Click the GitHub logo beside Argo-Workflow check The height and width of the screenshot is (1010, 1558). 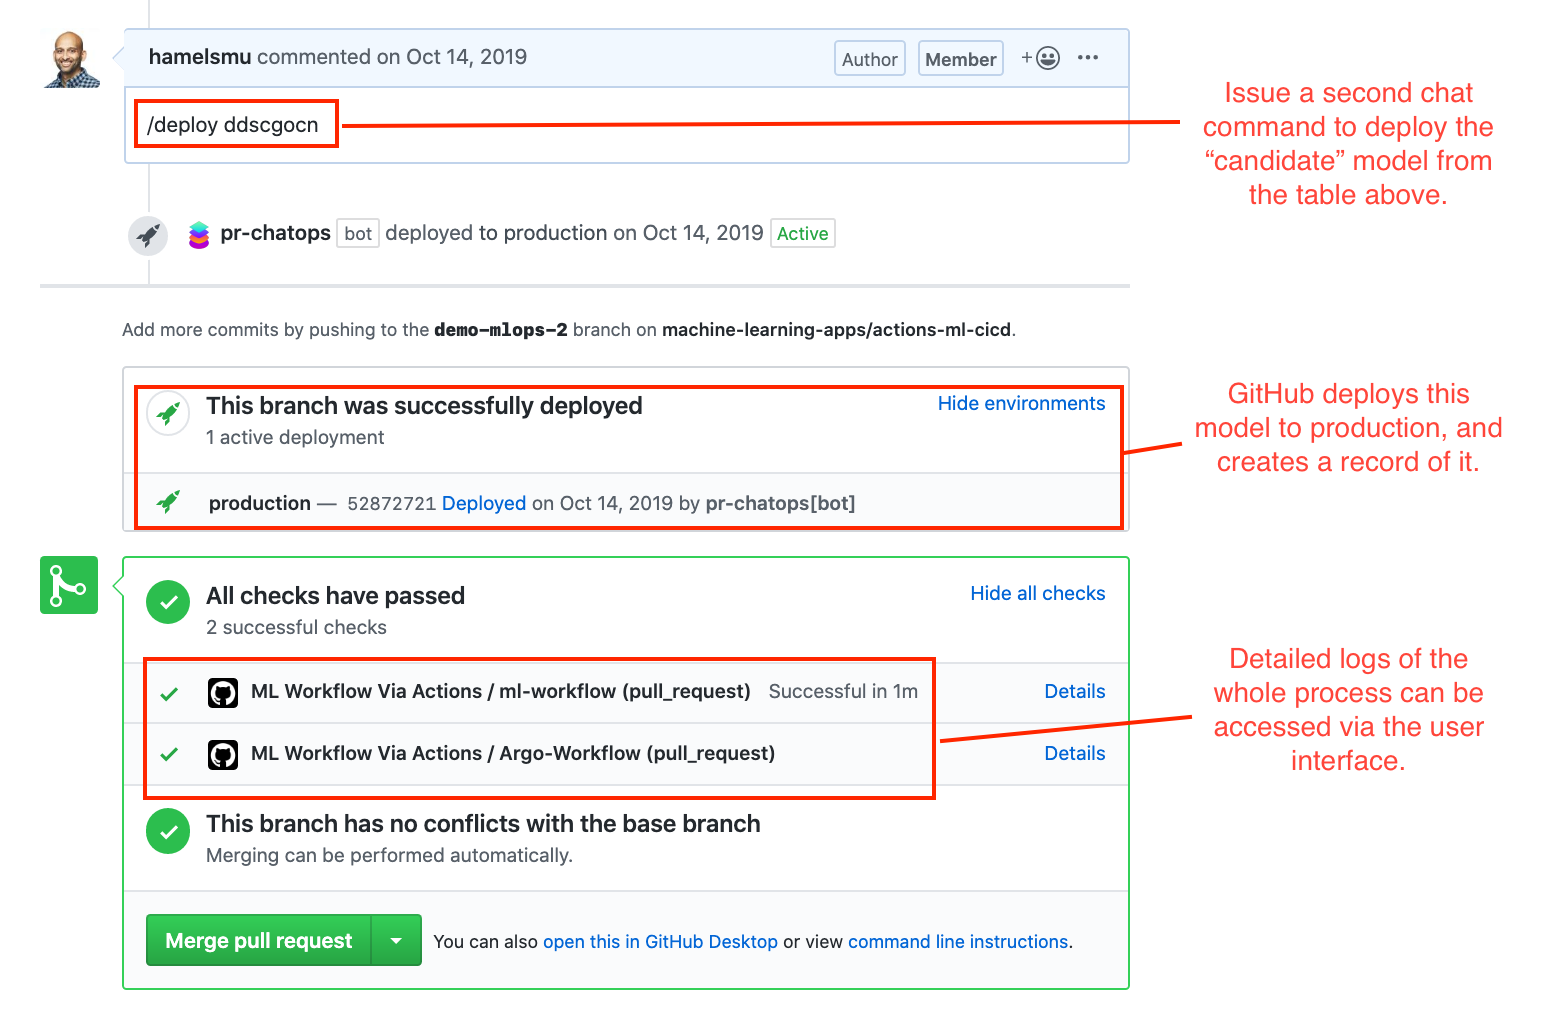click(223, 755)
